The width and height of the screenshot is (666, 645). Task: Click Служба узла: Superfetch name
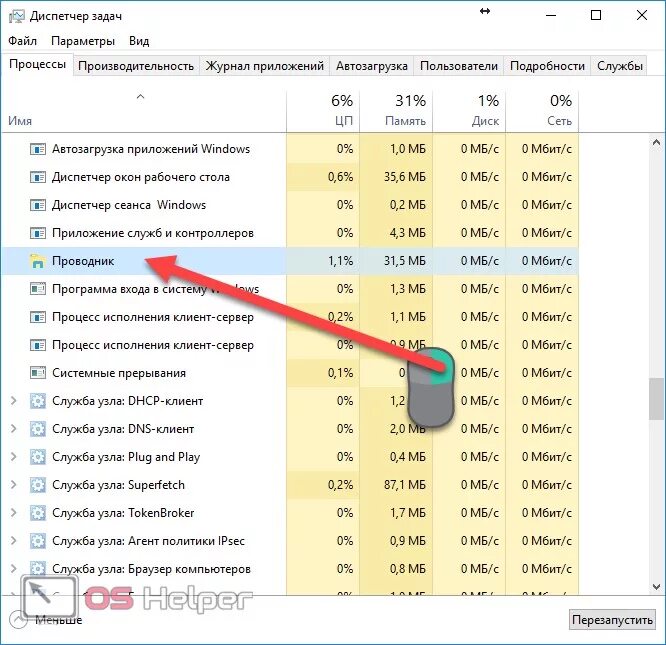click(119, 485)
